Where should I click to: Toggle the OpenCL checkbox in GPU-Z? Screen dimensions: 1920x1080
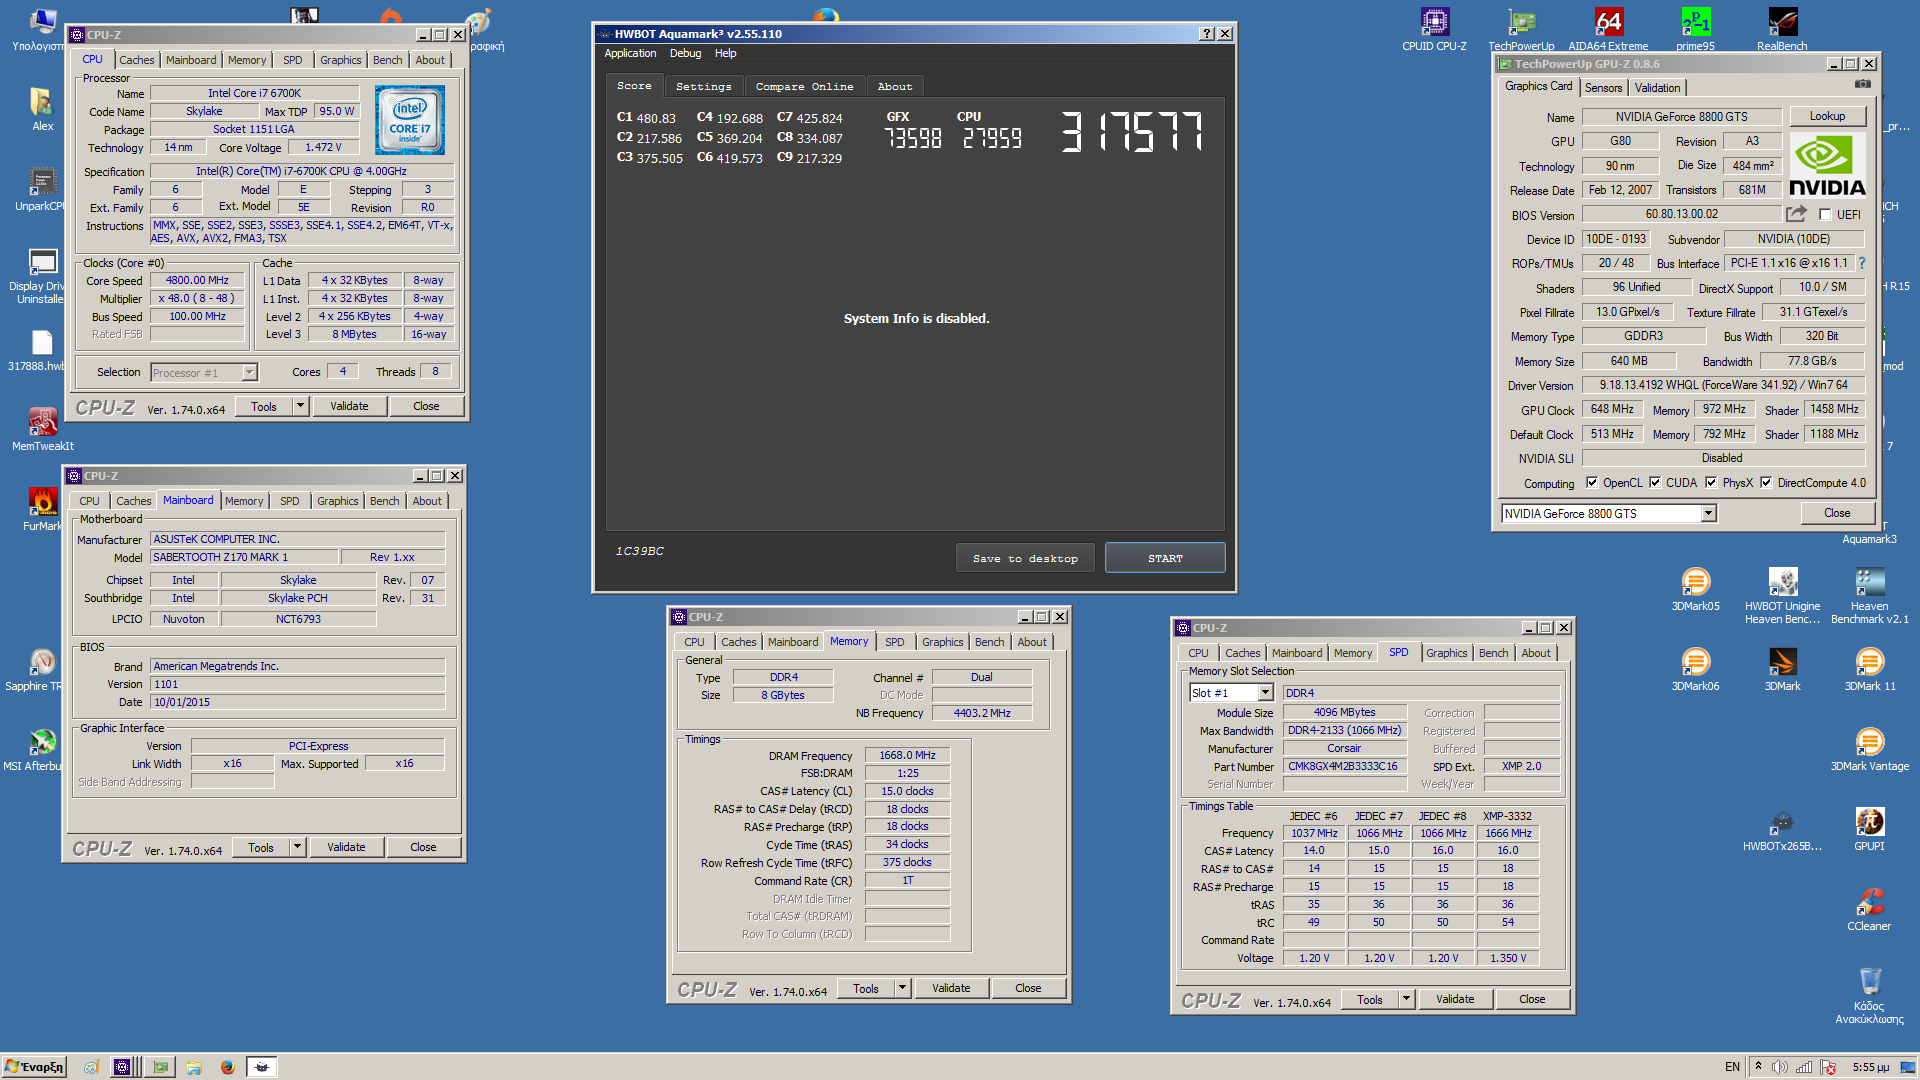click(1591, 482)
